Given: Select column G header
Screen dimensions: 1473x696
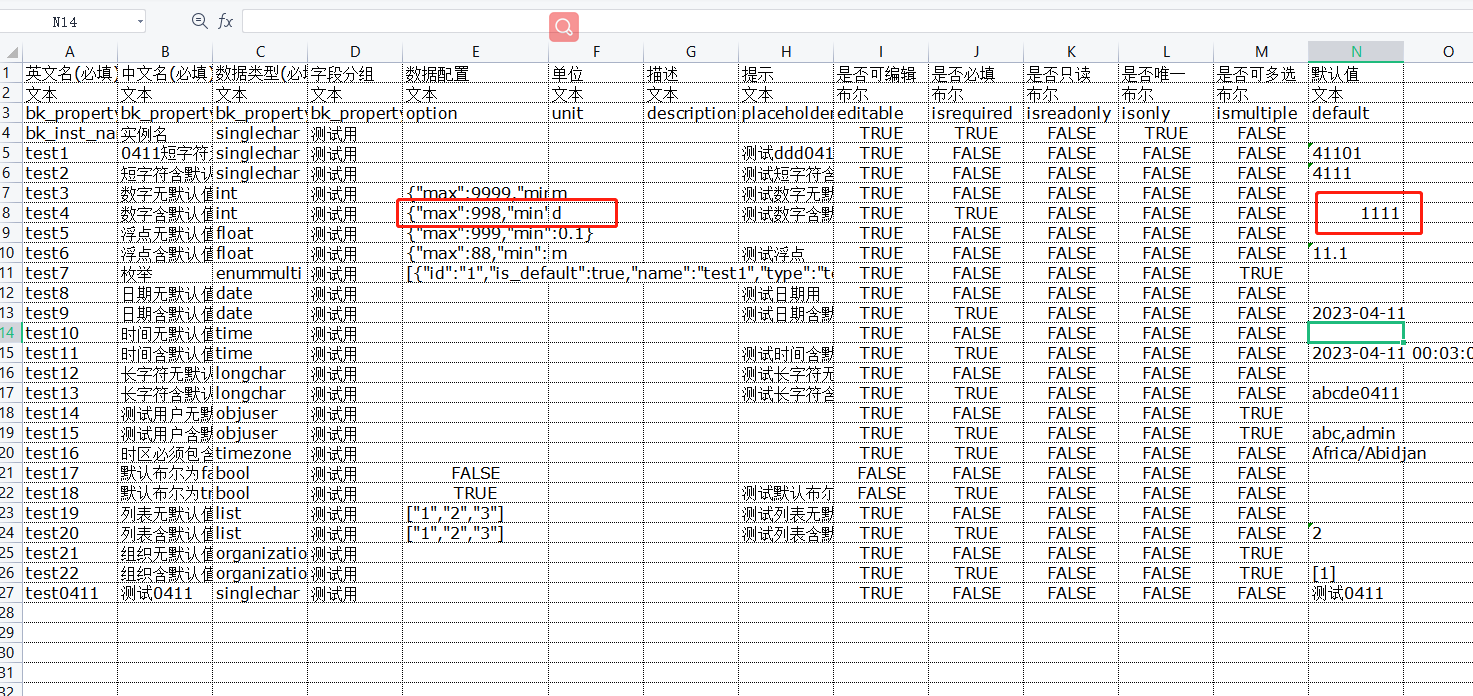Looking at the screenshot, I should pyautogui.click(x=691, y=52).
